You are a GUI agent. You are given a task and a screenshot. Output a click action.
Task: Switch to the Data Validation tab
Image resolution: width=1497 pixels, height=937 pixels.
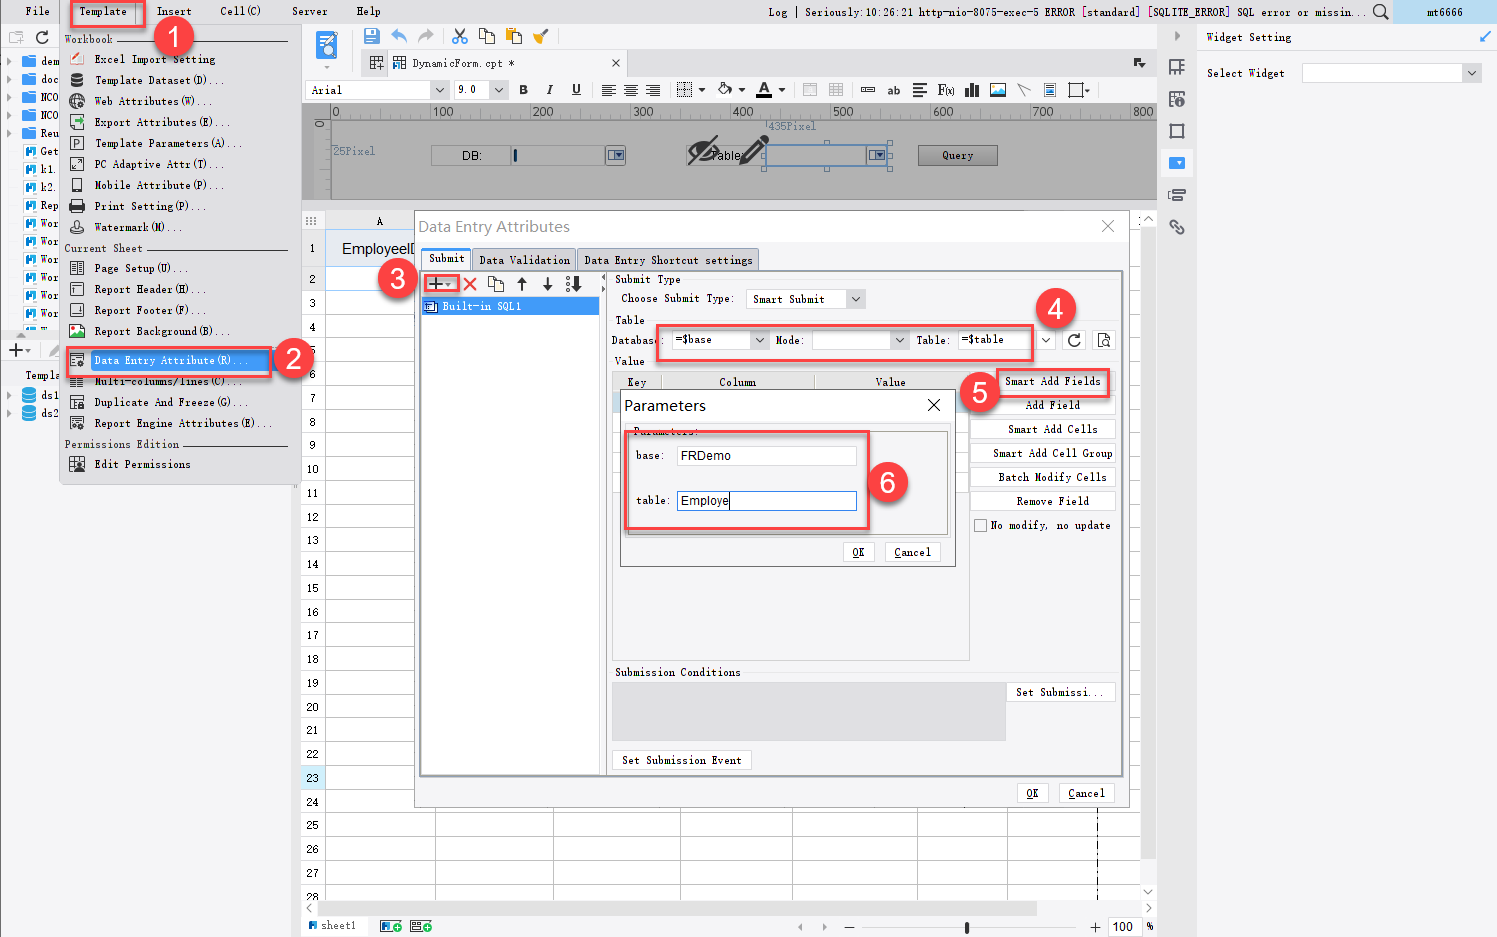coord(523,259)
